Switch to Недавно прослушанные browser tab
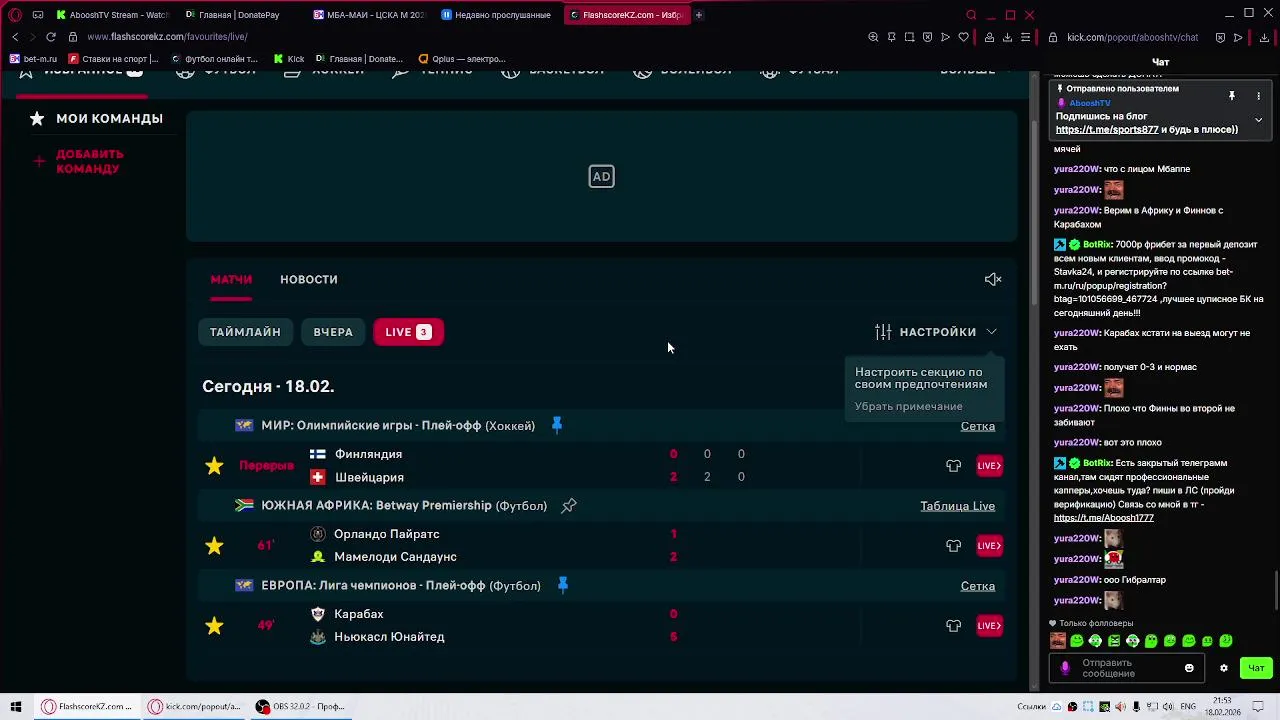Viewport: 1280px width, 720px height. pyautogui.click(x=497, y=15)
